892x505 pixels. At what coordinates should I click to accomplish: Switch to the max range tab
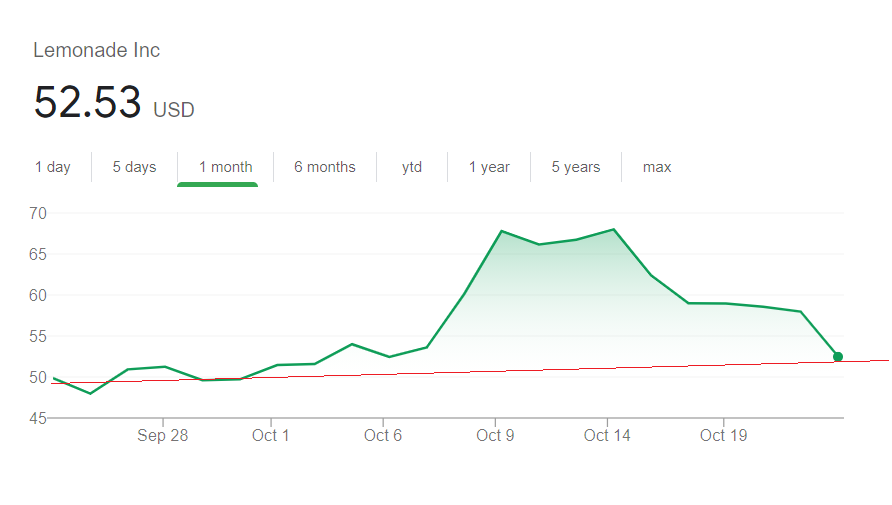point(657,167)
